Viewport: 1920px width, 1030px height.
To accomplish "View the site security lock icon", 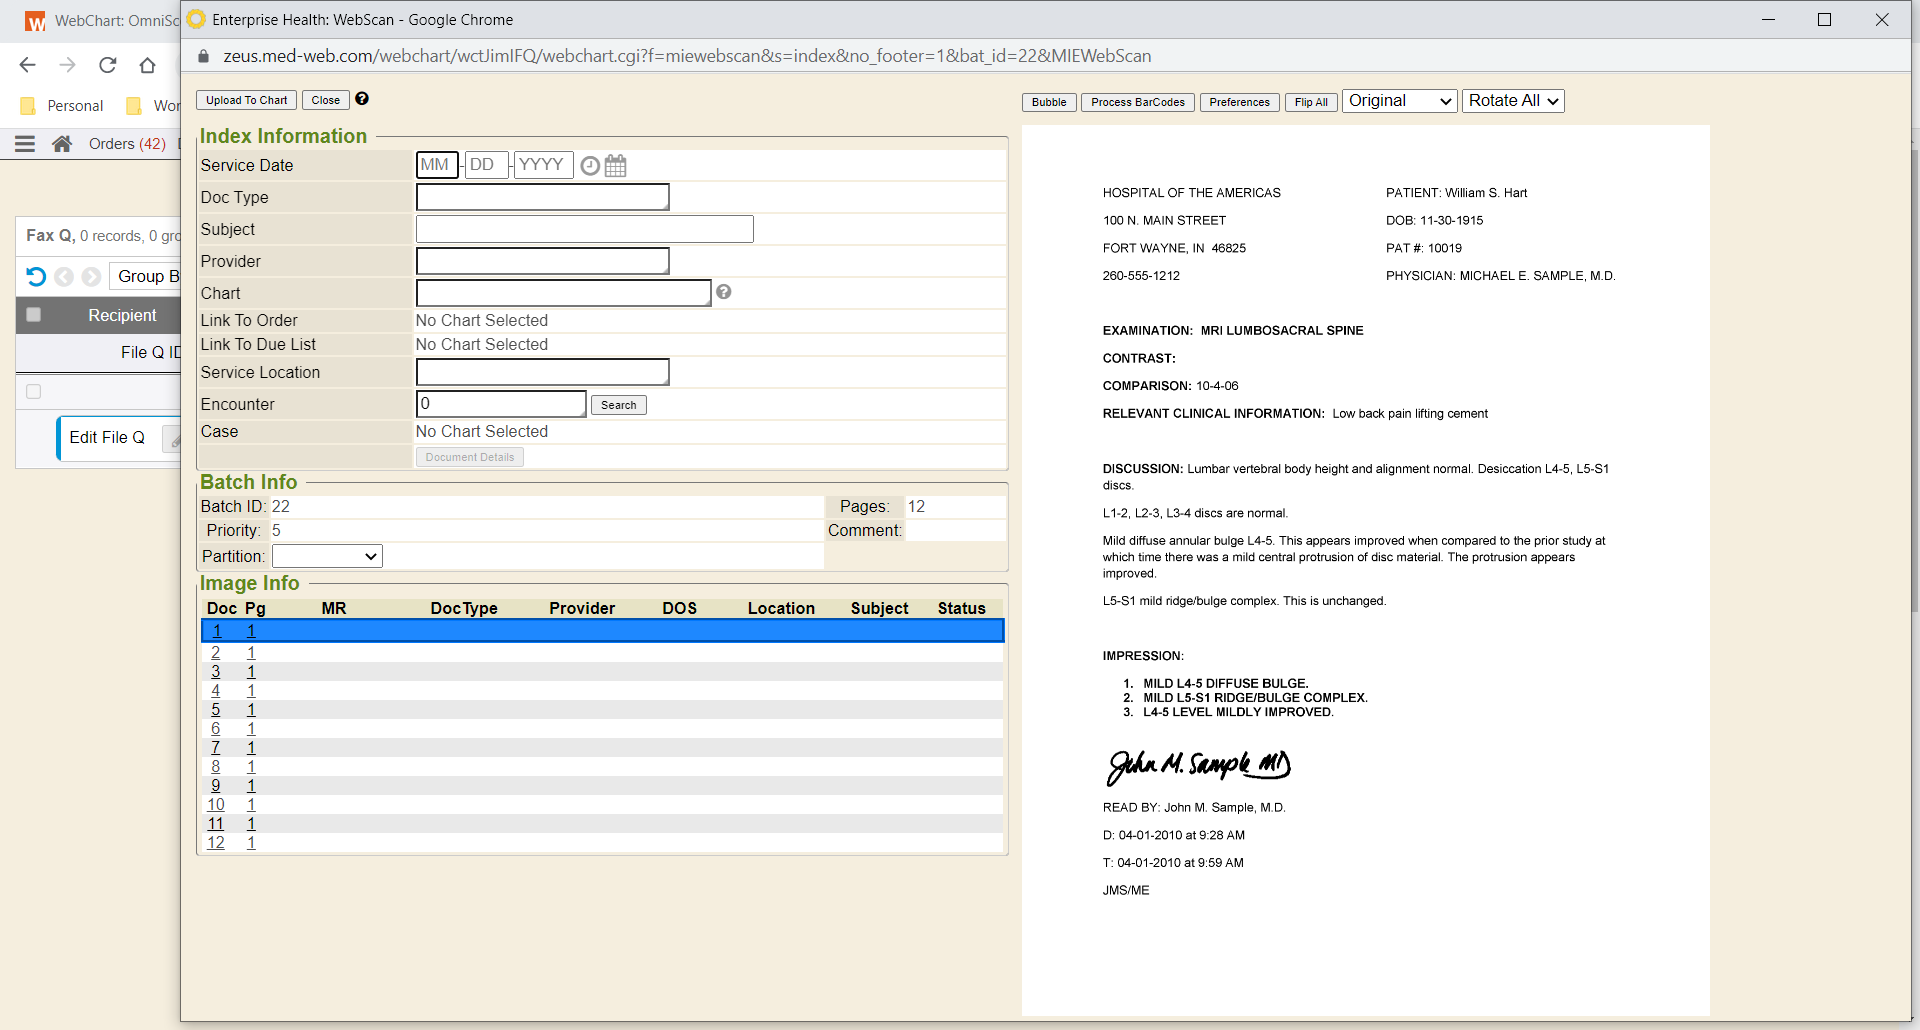I will point(203,56).
